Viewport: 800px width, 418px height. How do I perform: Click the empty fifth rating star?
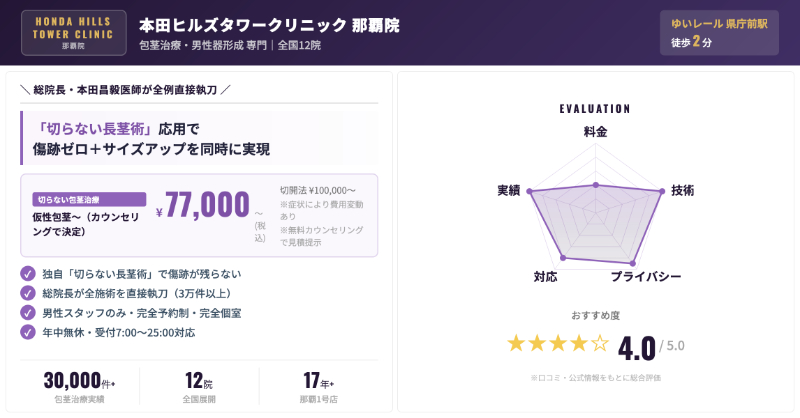[600, 344]
